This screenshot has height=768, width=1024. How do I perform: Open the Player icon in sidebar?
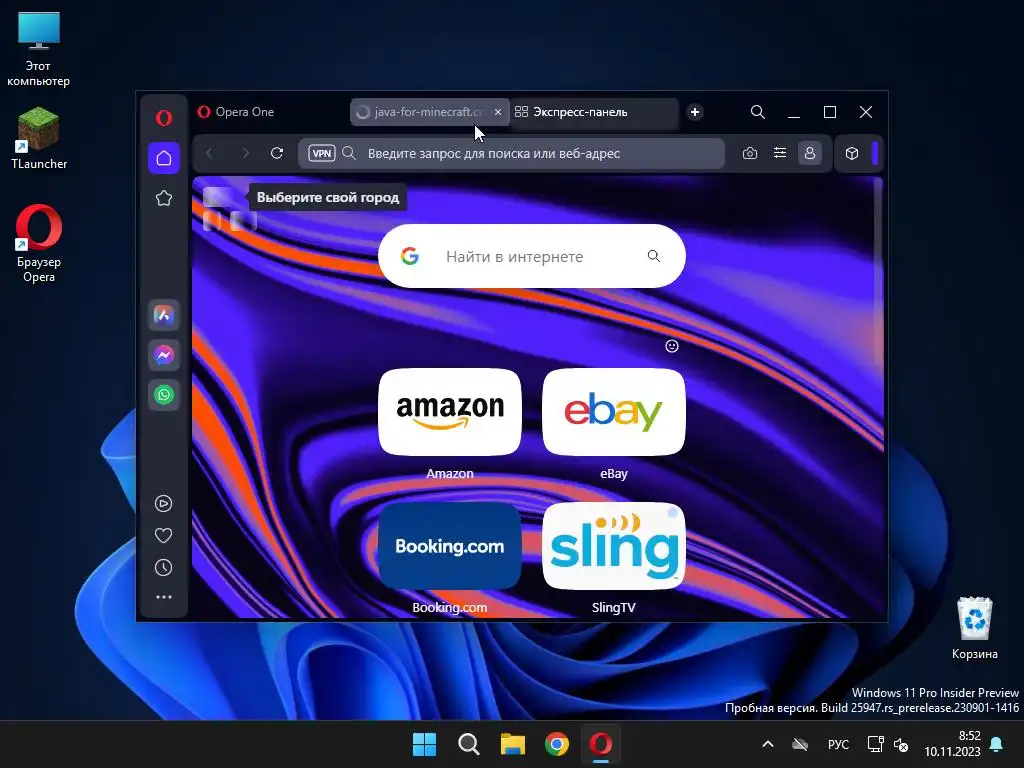tap(163, 504)
